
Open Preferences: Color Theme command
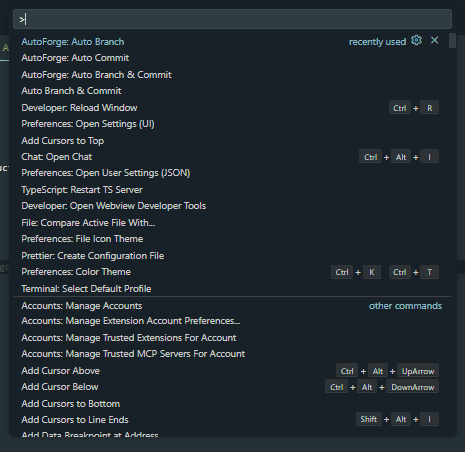coord(232,272)
